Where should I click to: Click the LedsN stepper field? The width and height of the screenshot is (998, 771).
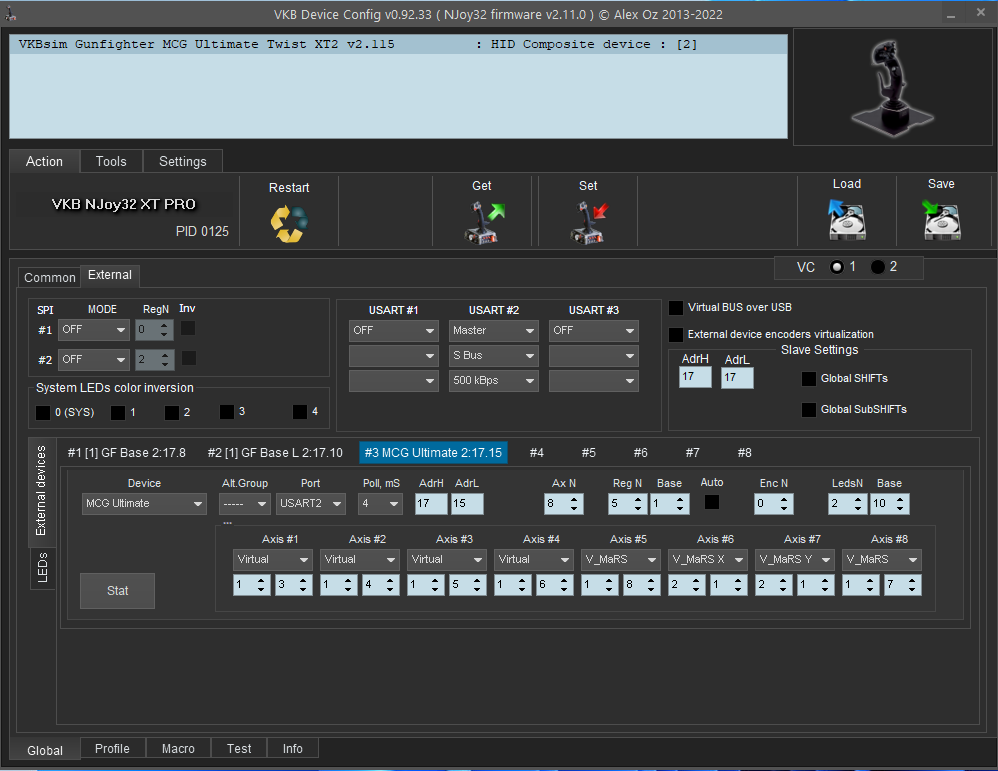pos(848,504)
